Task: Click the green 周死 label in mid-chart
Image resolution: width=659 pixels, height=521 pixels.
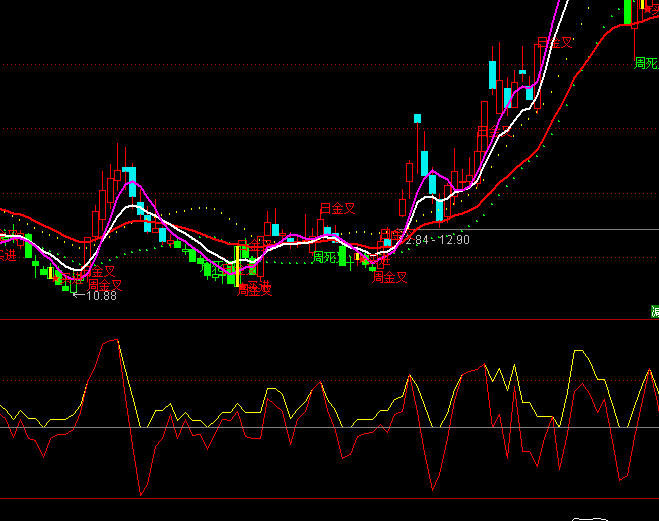Action: tap(324, 257)
